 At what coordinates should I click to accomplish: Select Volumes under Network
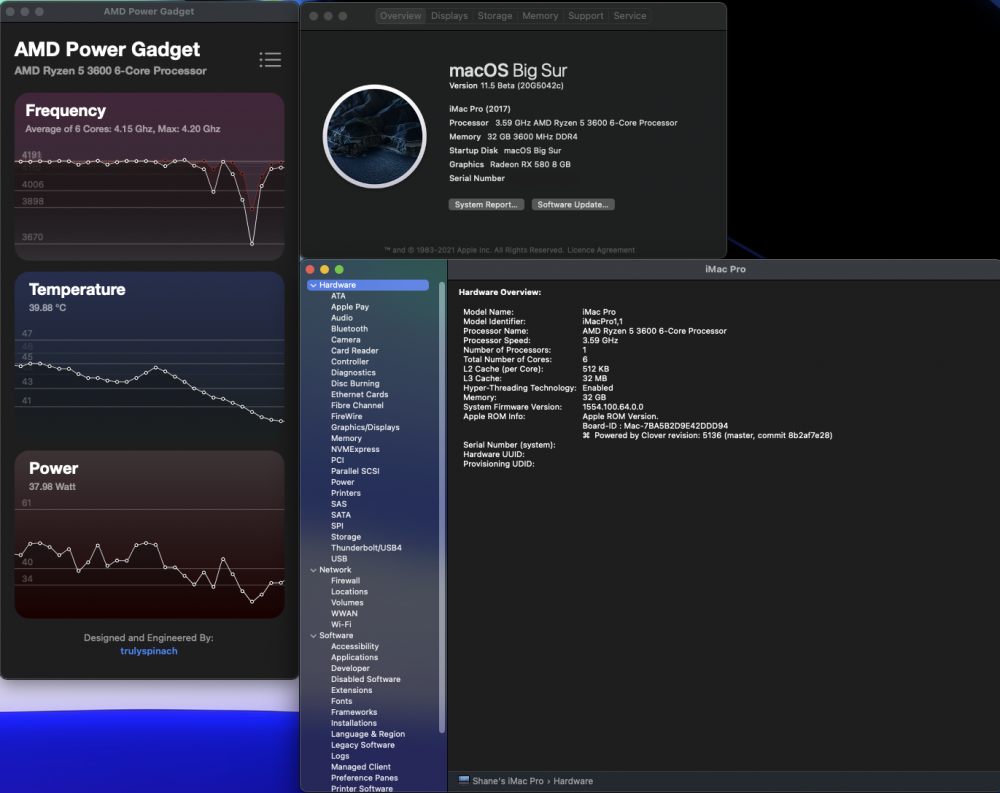(347, 602)
